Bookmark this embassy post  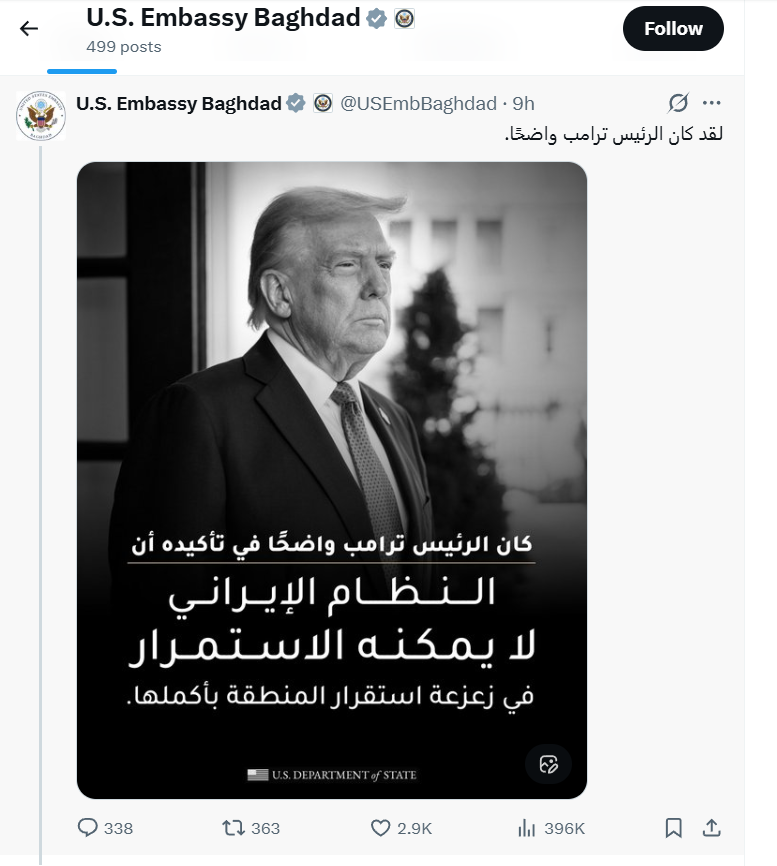(x=674, y=828)
